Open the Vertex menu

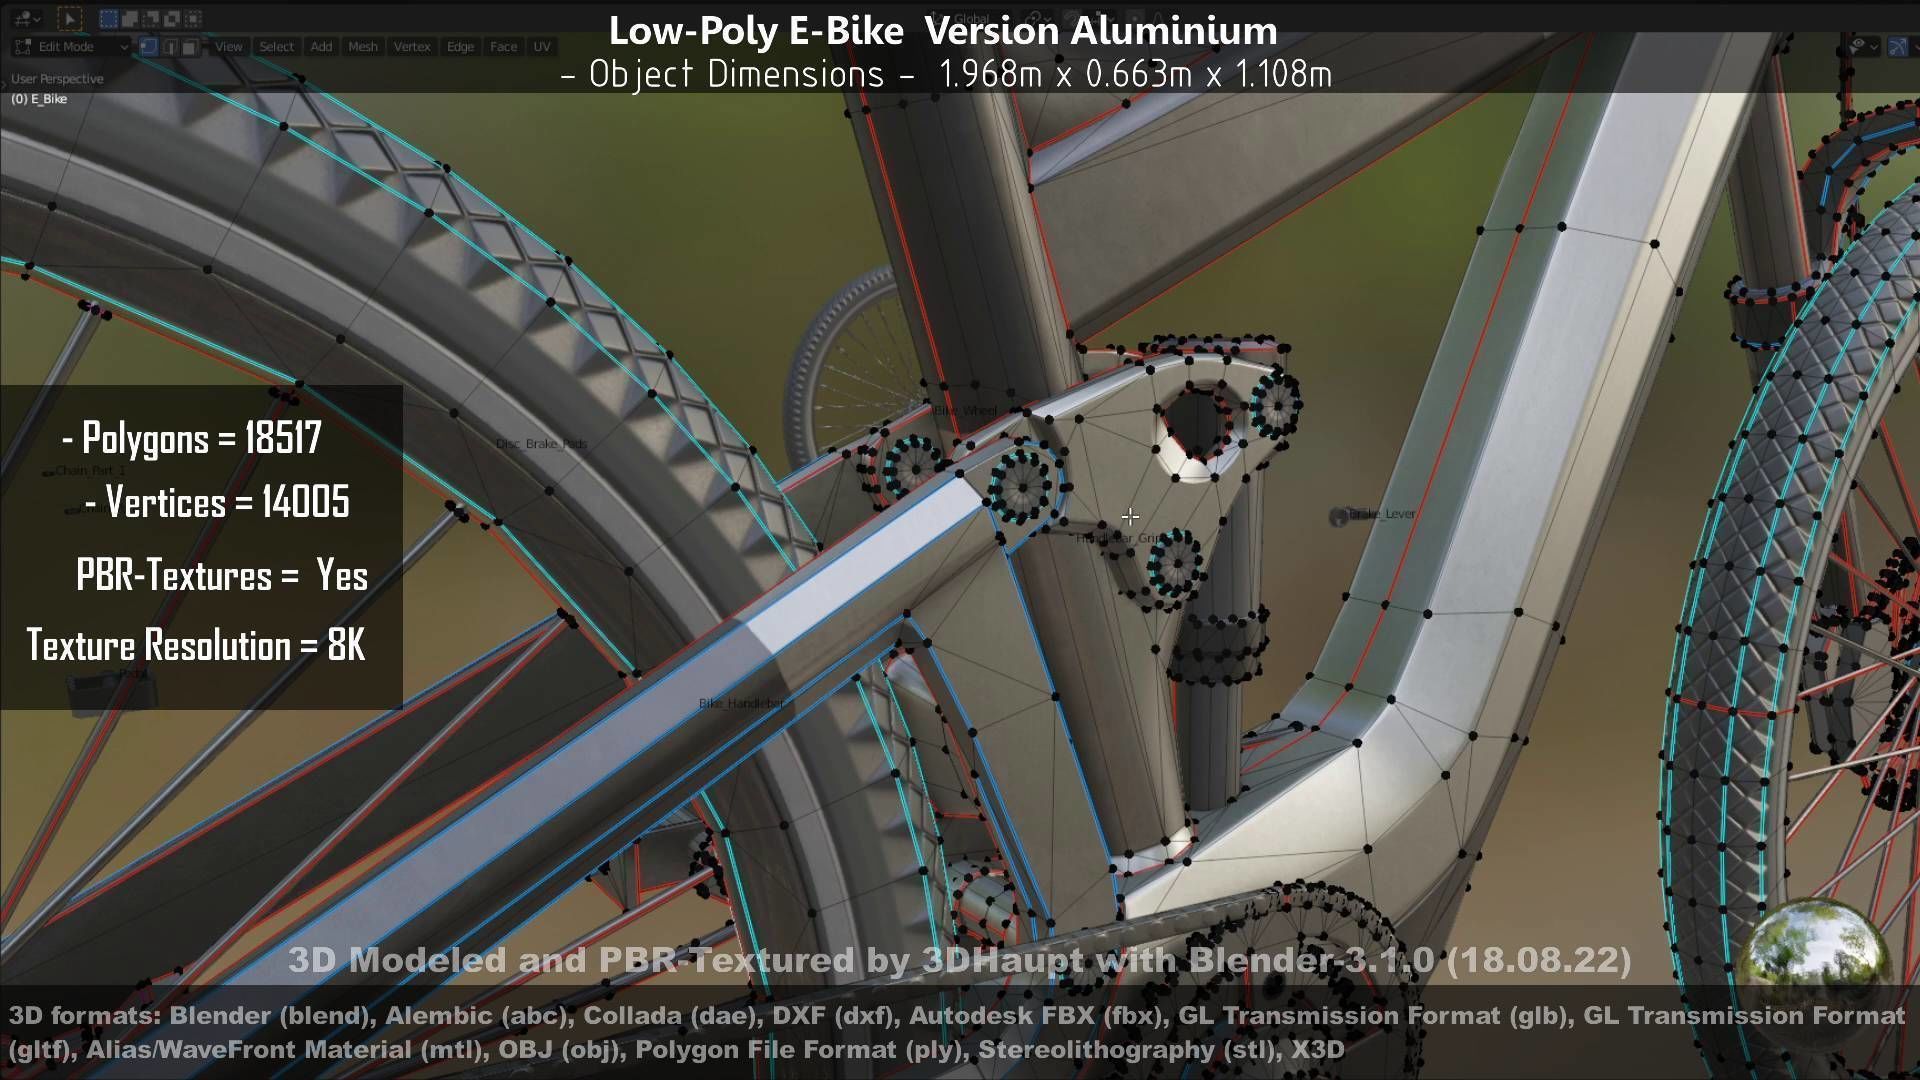point(412,47)
